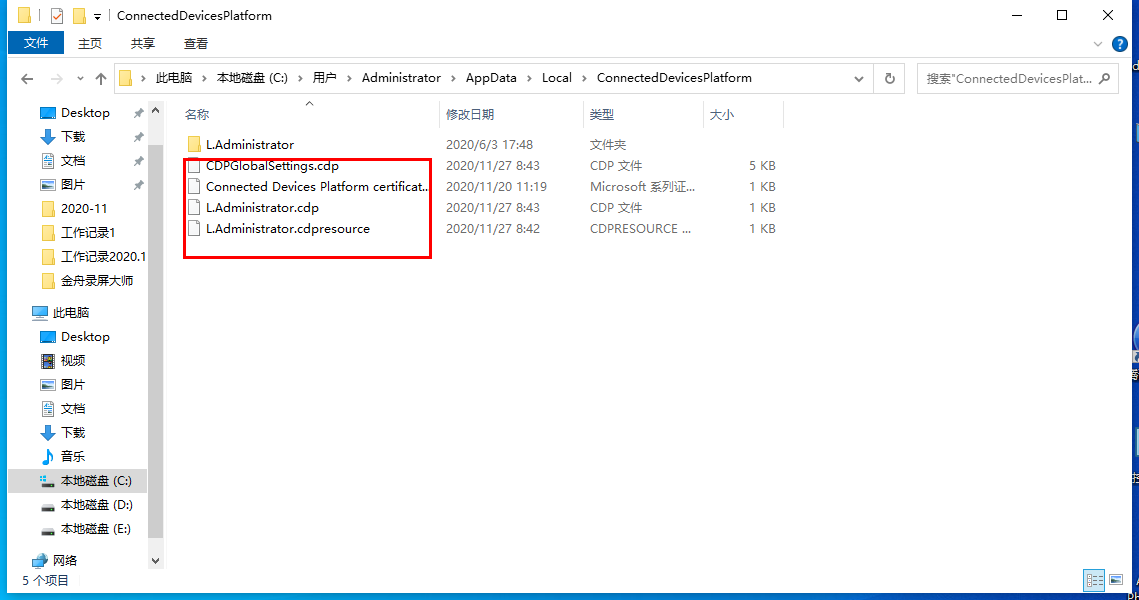This screenshot has height=600, width=1139.
Task: Switch to the 主页 ribbon tab
Action: (90, 44)
